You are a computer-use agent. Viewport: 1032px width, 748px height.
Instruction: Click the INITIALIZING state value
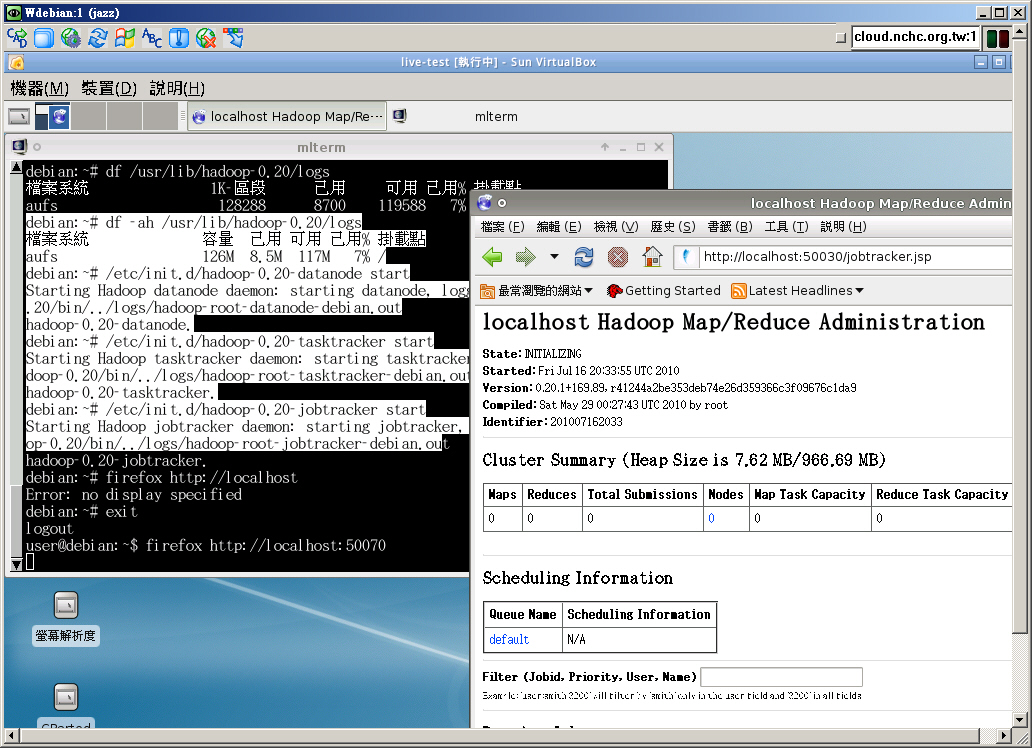point(553,354)
